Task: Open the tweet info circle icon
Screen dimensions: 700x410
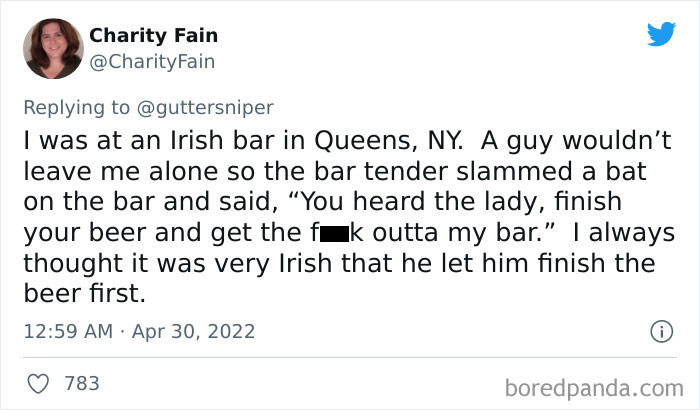Action: tap(659, 330)
